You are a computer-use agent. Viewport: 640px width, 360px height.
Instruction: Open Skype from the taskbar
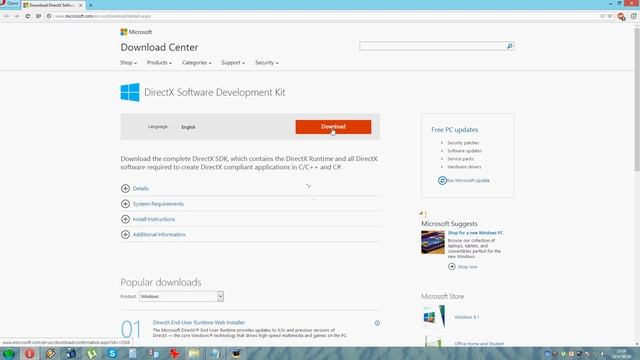[x=112, y=353]
